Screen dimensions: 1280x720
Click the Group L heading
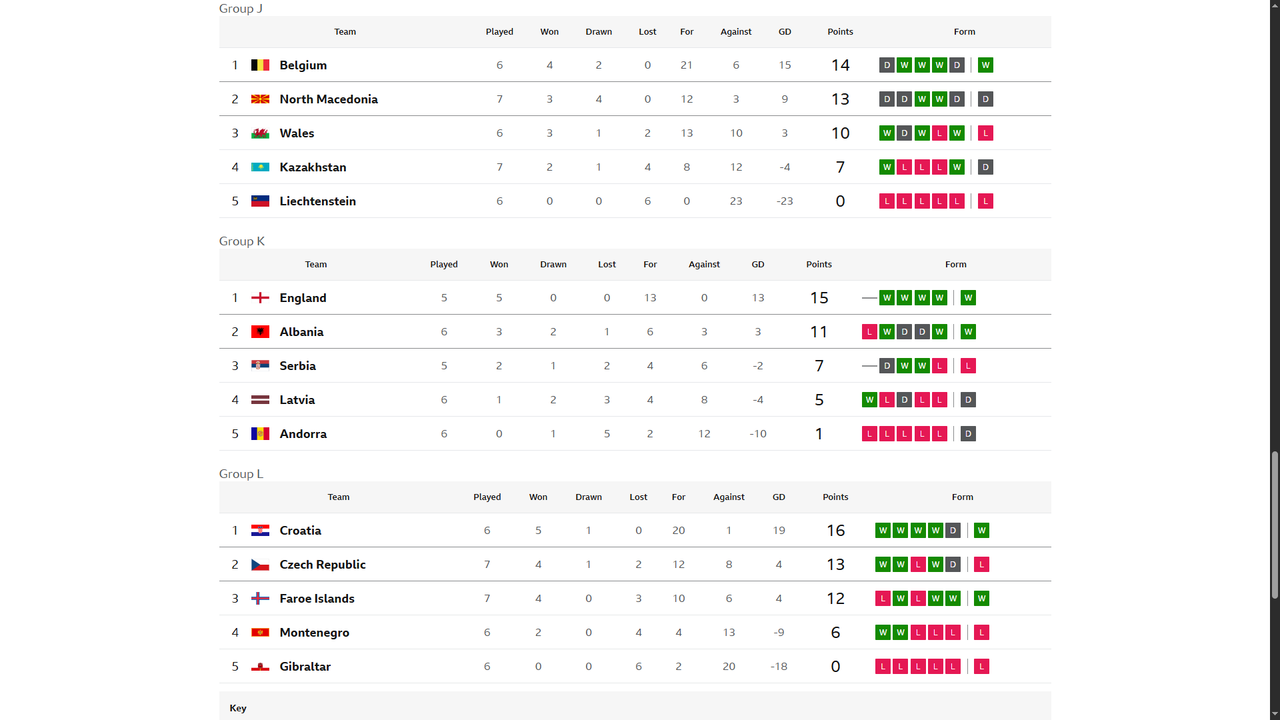(241, 474)
